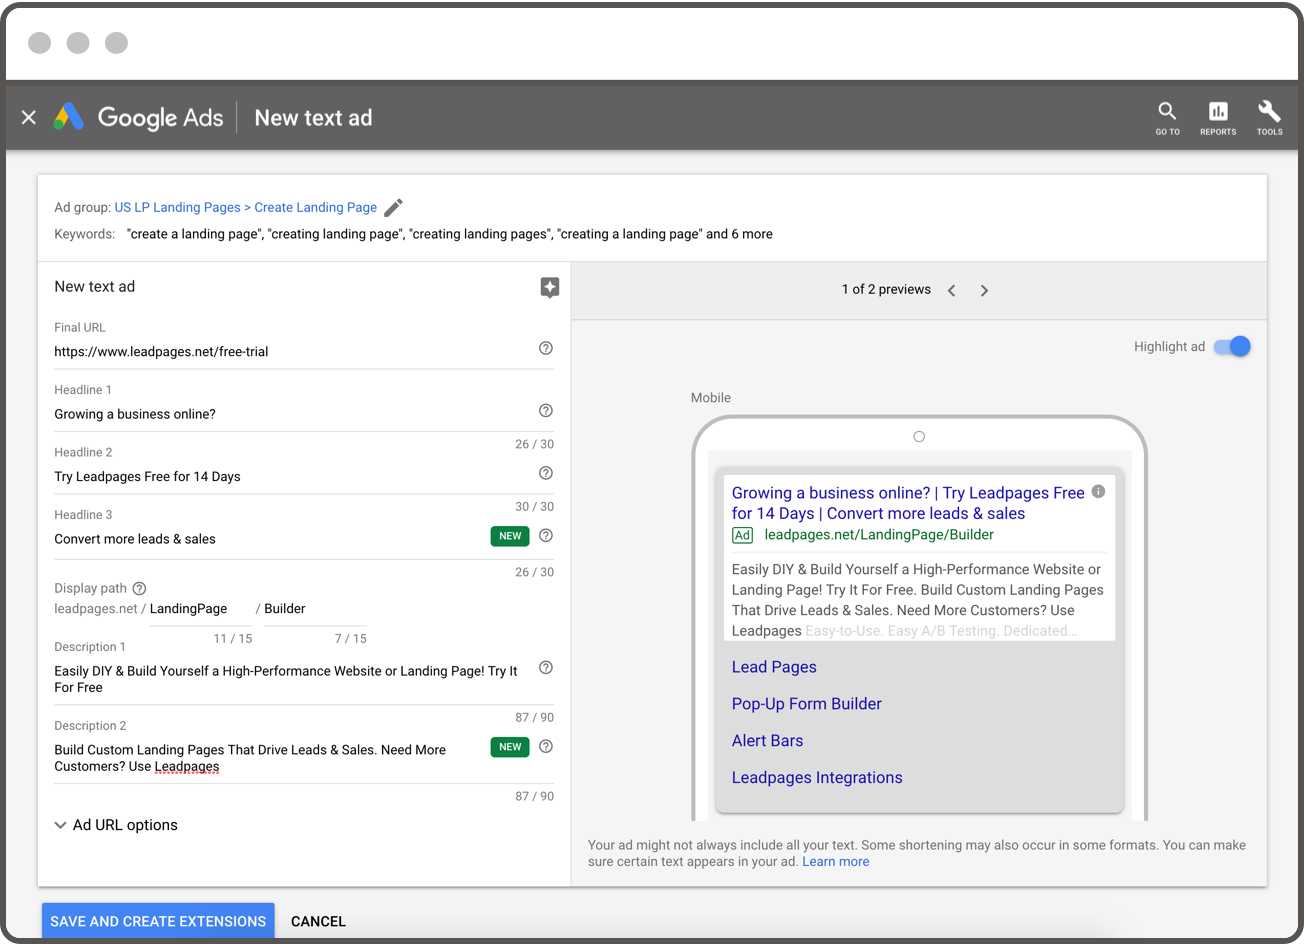Open the Reports panel
The width and height of the screenshot is (1304, 946).
(x=1218, y=115)
